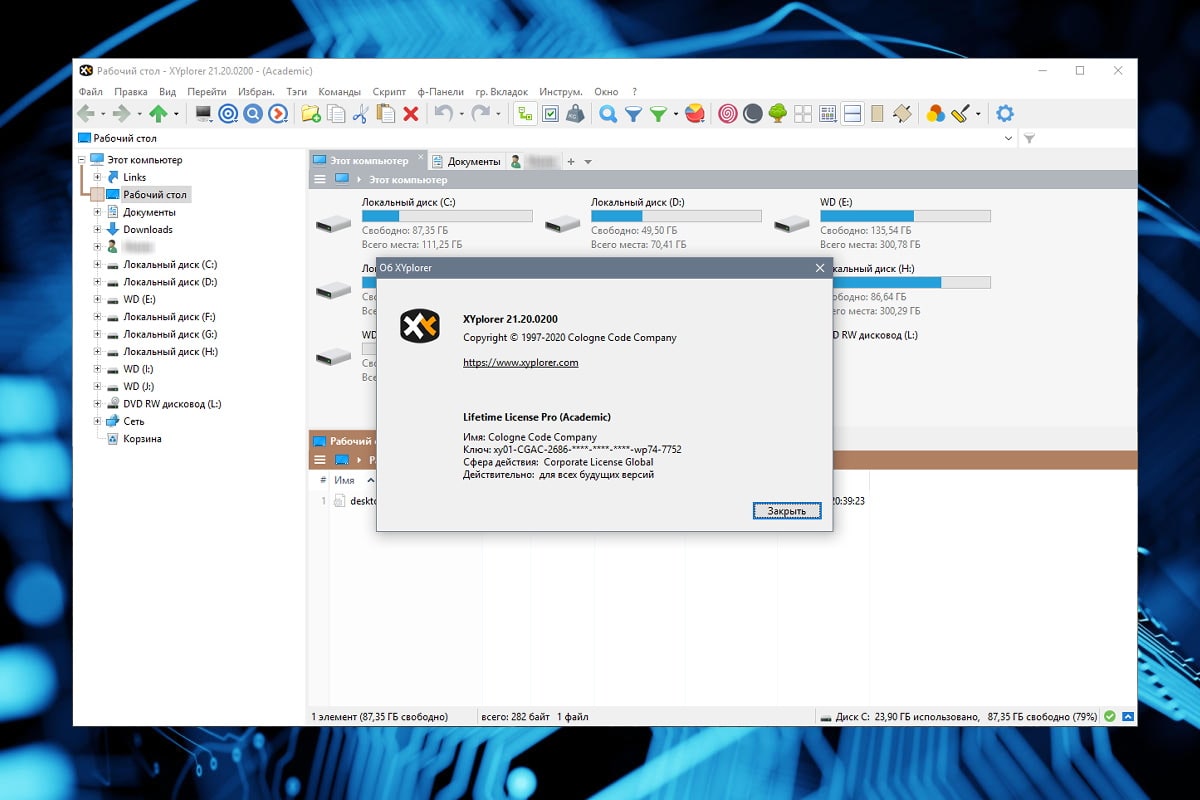Open the Избран. menu
This screenshot has height=800, width=1200.
(x=255, y=91)
